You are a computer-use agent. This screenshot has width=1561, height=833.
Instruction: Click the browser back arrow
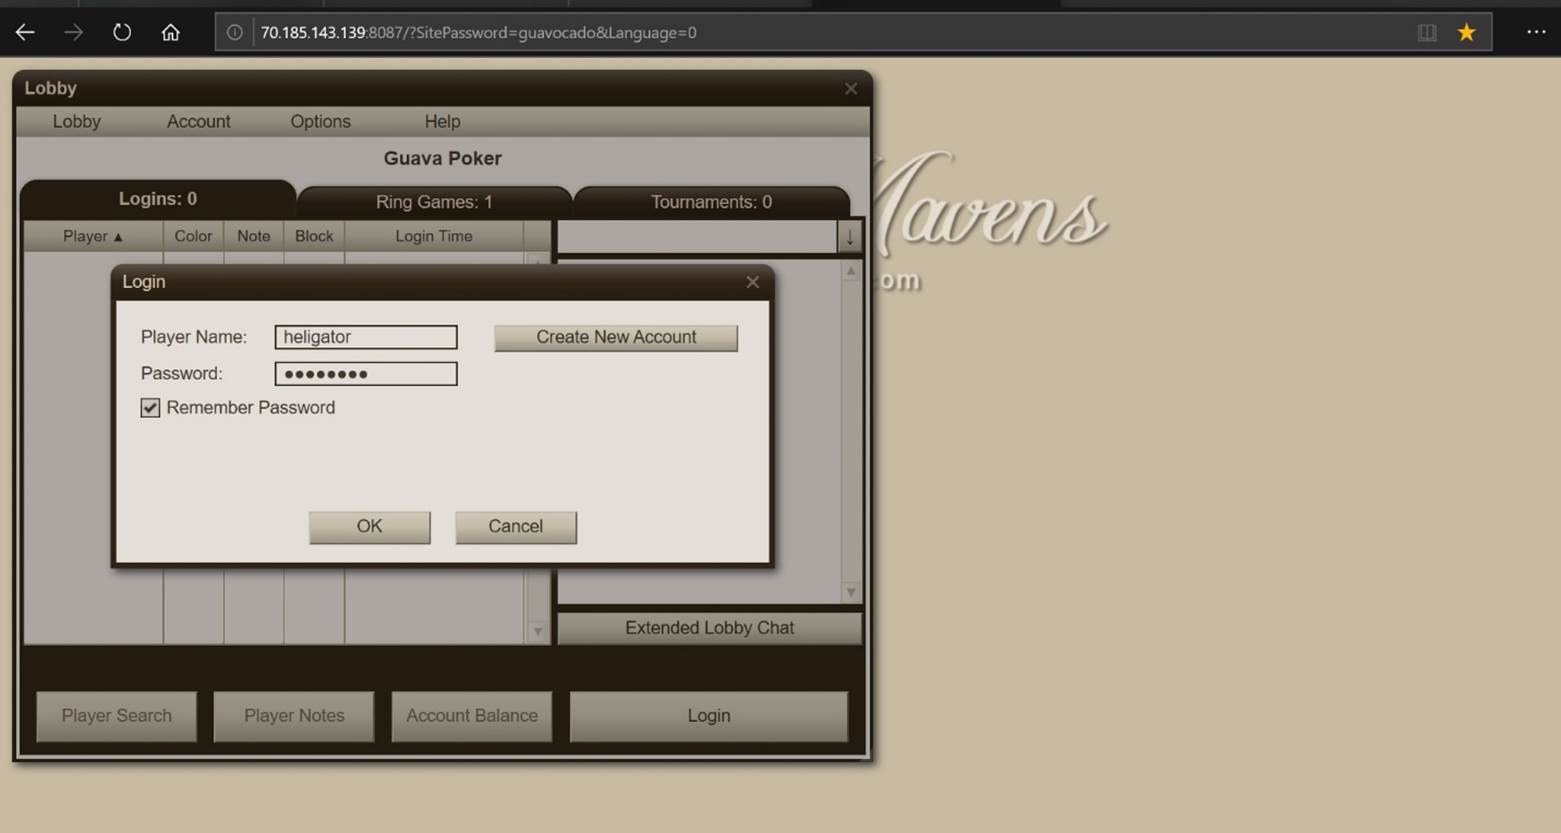tap(24, 31)
